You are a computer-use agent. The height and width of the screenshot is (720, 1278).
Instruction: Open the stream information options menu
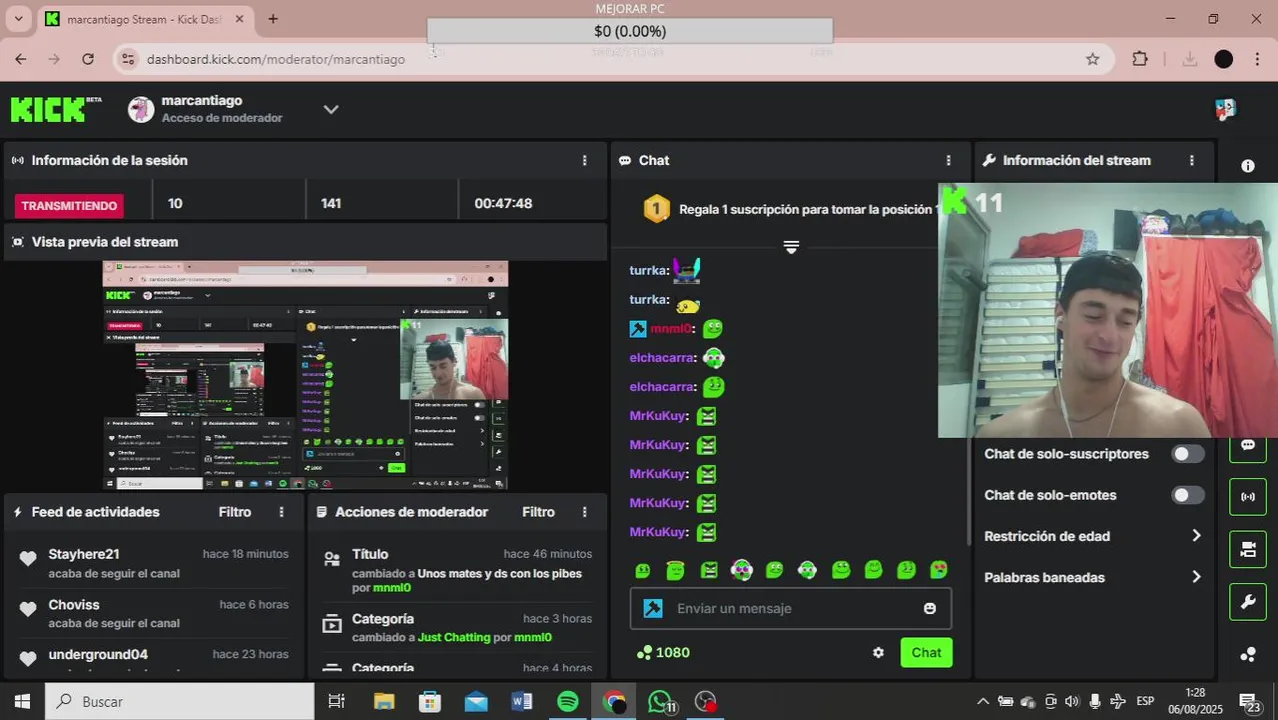[x=1191, y=160]
